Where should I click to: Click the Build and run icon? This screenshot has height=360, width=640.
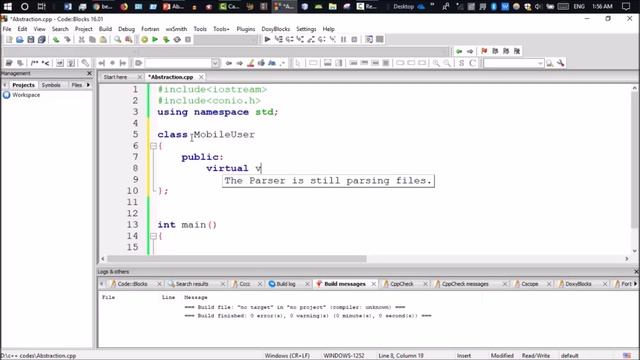[166, 40]
